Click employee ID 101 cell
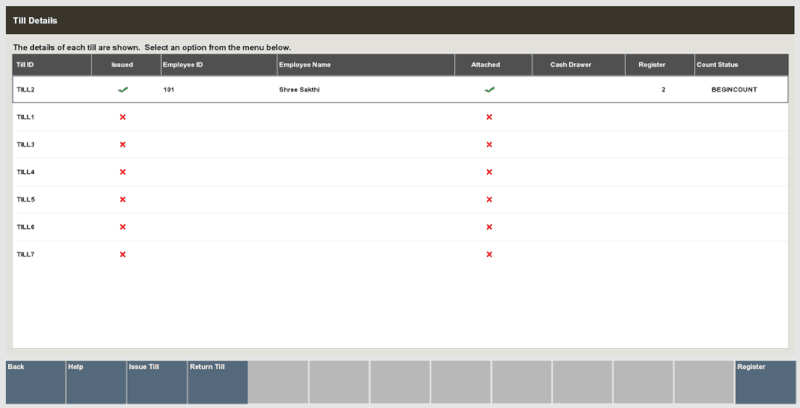 click(169, 90)
